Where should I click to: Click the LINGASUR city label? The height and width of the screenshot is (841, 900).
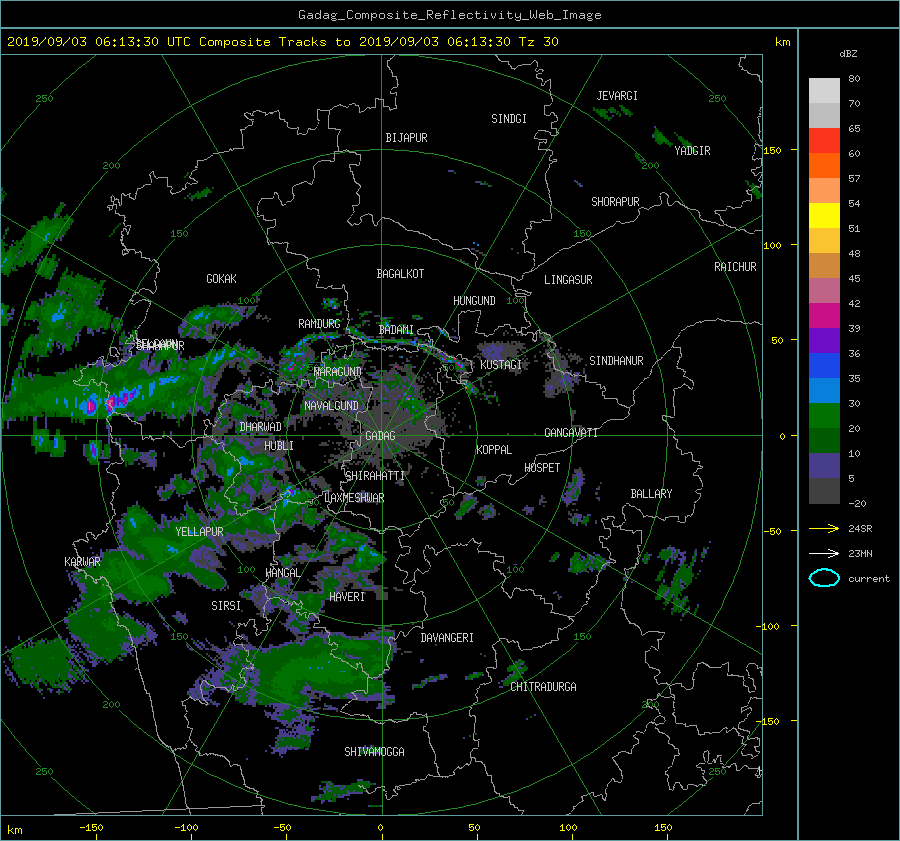coord(568,280)
